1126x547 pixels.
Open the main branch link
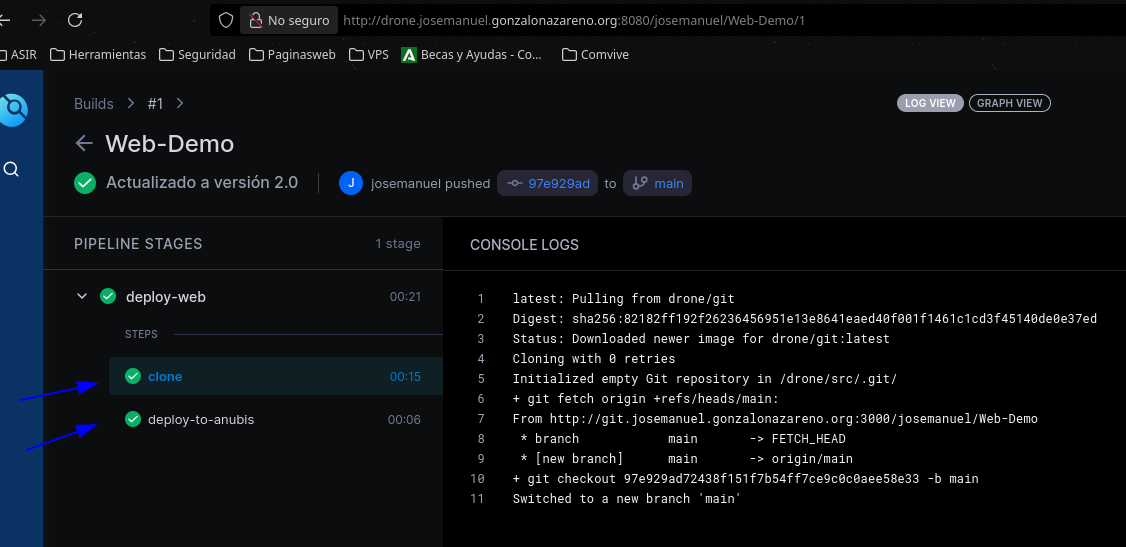[x=657, y=183]
